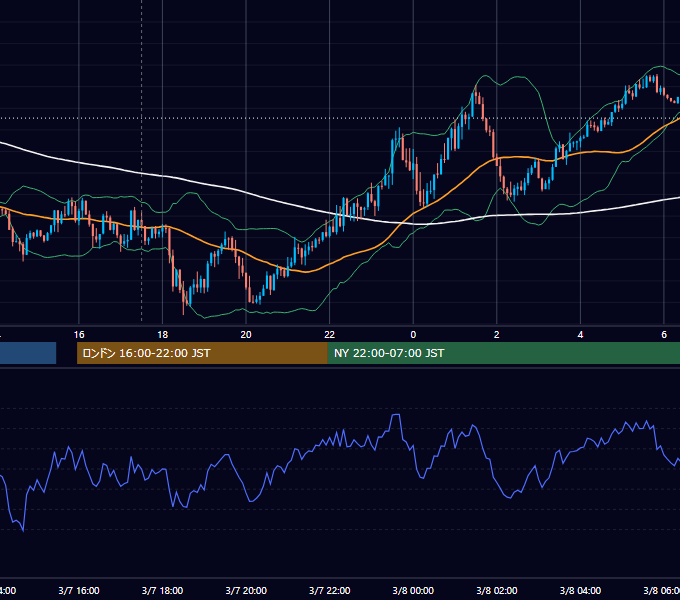Image resolution: width=680 pixels, height=600 pixels.
Task: Click the 16 hour label on price chart
Action: tap(79, 335)
